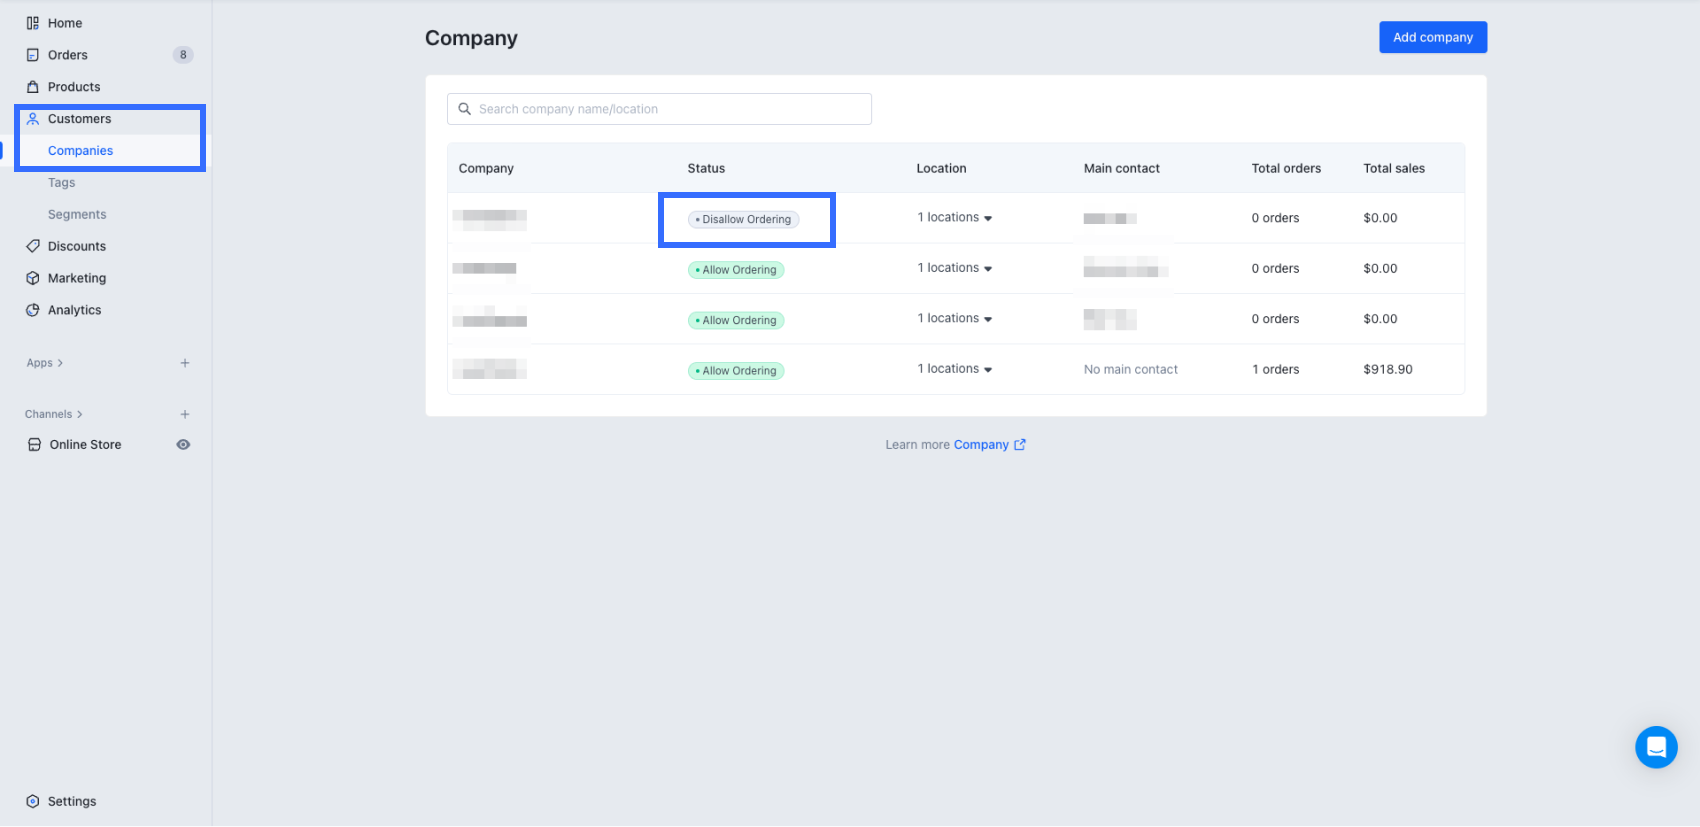Click the Analytics pie chart icon

point(33,310)
